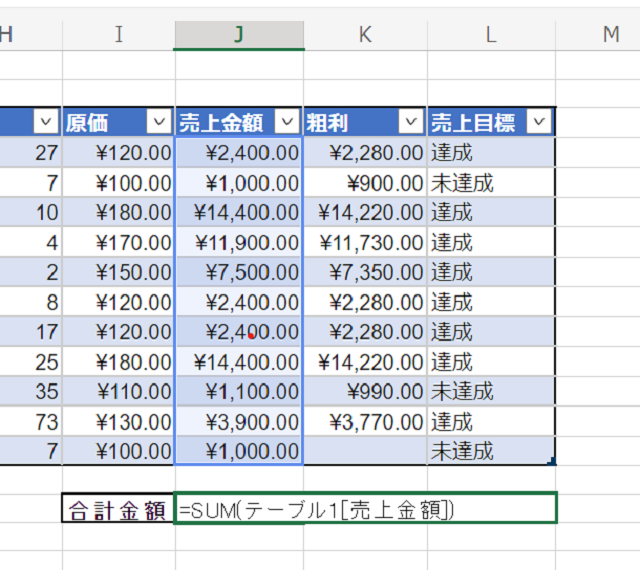This screenshot has width=640, height=570.
Task: Select the cell with quantity 27
Action: point(31,153)
